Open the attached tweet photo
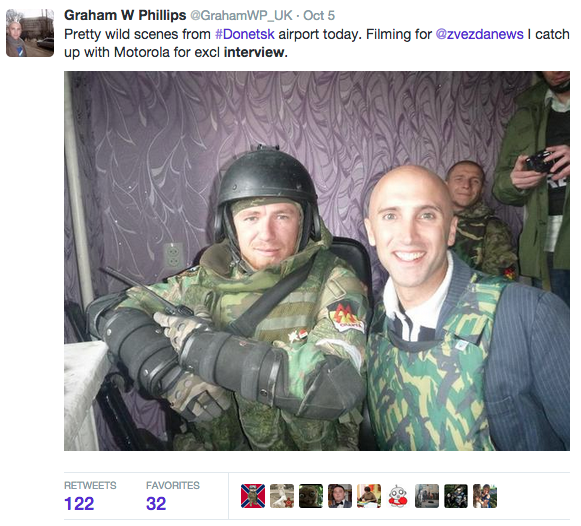The image size is (581, 526). [x=317, y=261]
